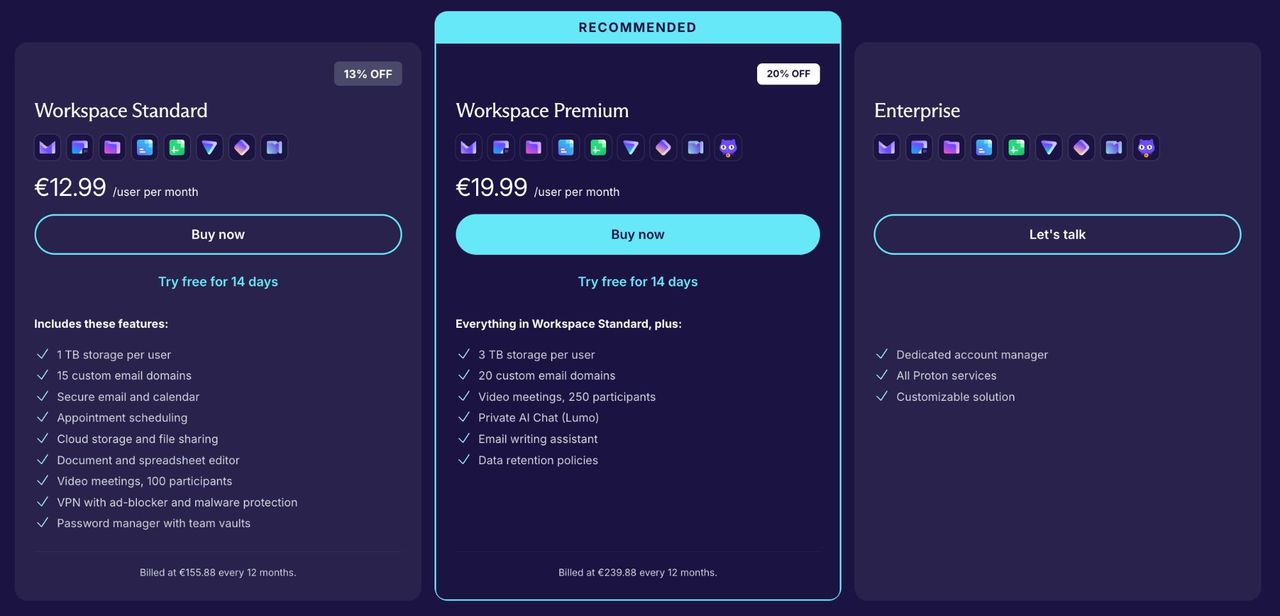Click Proton Drive folder icon in Workspace Premium
The image size is (1280, 616).
tap(533, 148)
